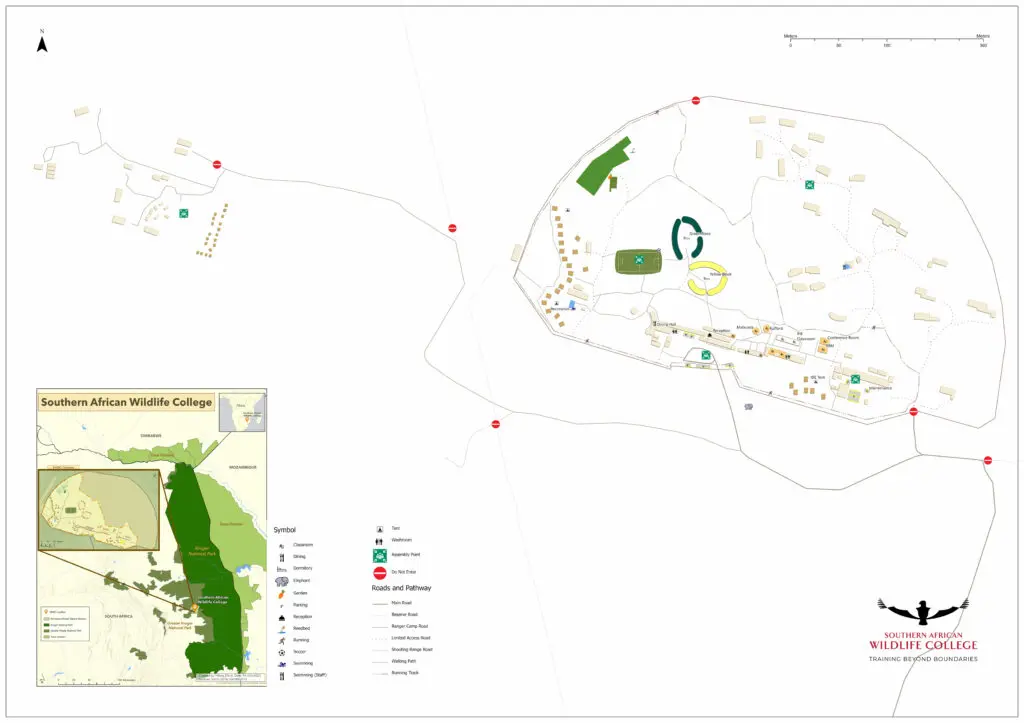
Task: Click the north arrow compass icon
Action: [x=42, y=42]
